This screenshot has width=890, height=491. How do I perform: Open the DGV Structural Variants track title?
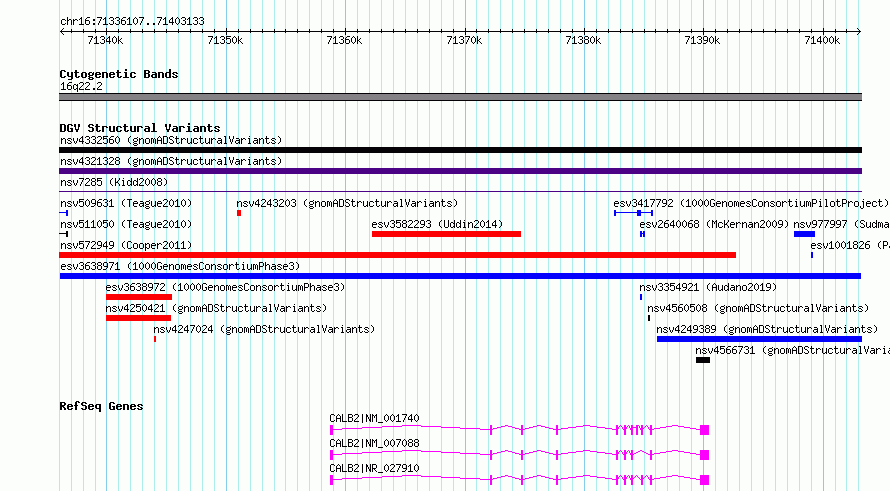[x=140, y=128]
